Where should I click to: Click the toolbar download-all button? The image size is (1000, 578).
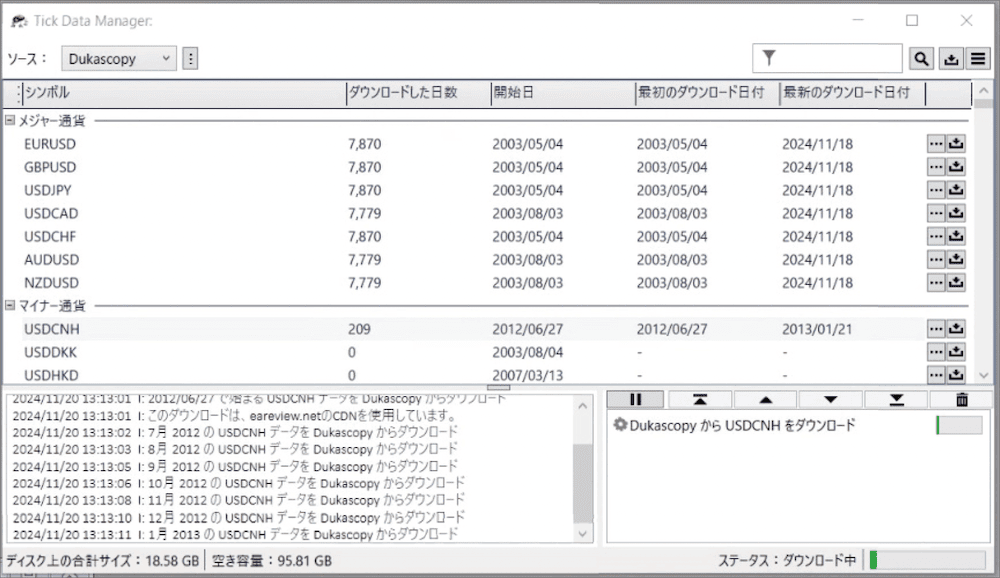pyautogui.click(x=951, y=59)
